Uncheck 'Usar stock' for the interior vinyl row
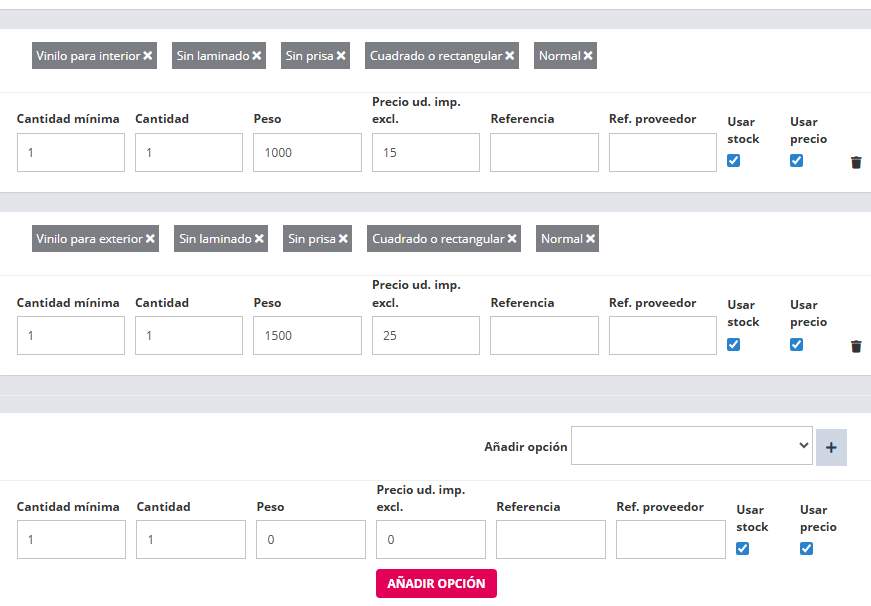 click(734, 161)
